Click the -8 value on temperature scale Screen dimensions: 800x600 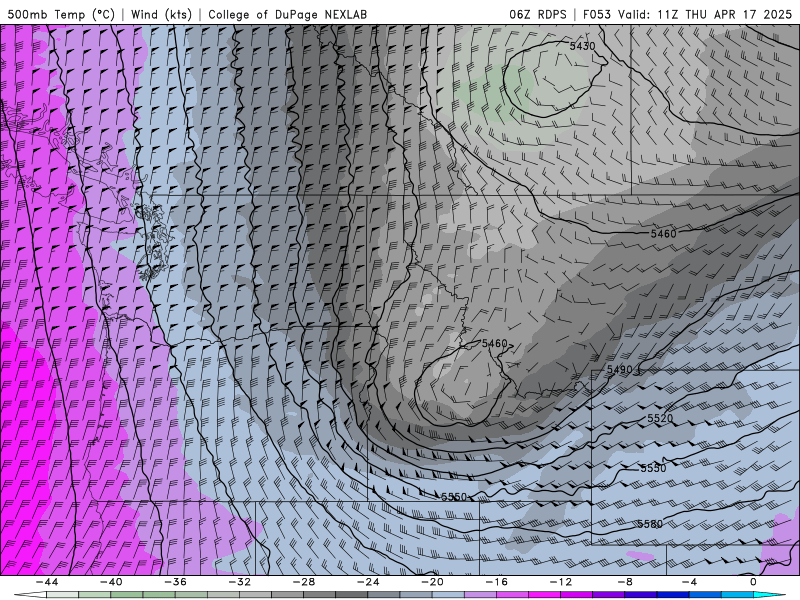pos(626,582)
